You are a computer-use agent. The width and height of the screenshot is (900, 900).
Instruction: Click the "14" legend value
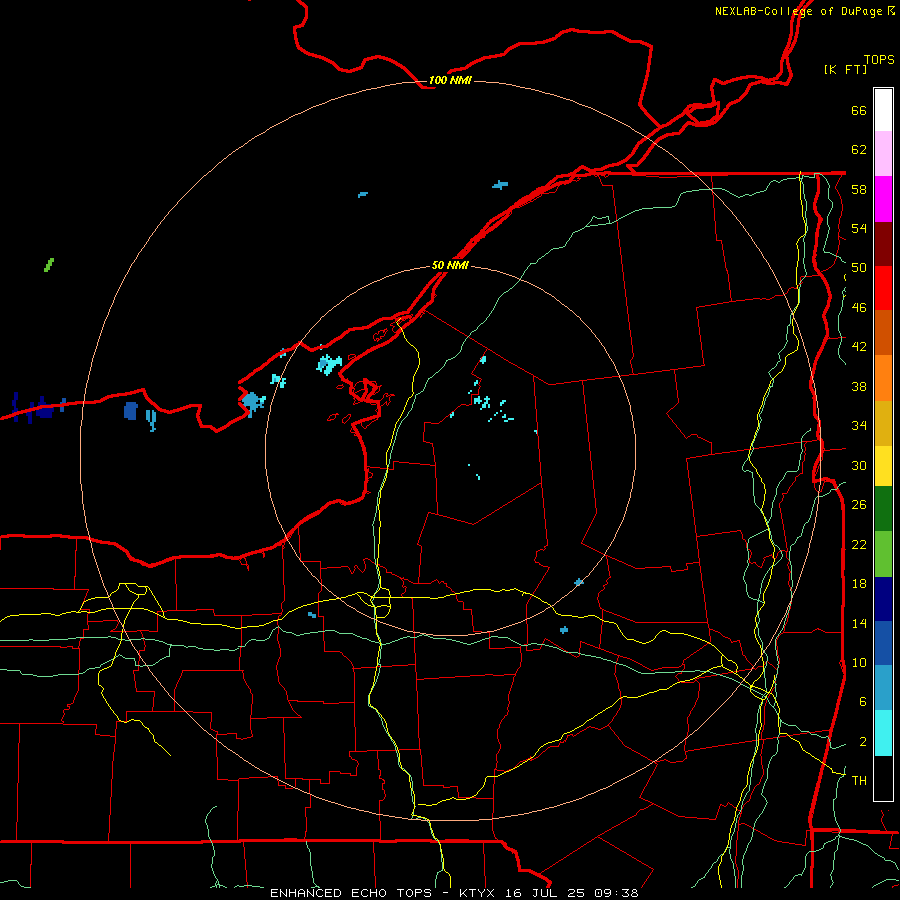[x=859, y=623]
